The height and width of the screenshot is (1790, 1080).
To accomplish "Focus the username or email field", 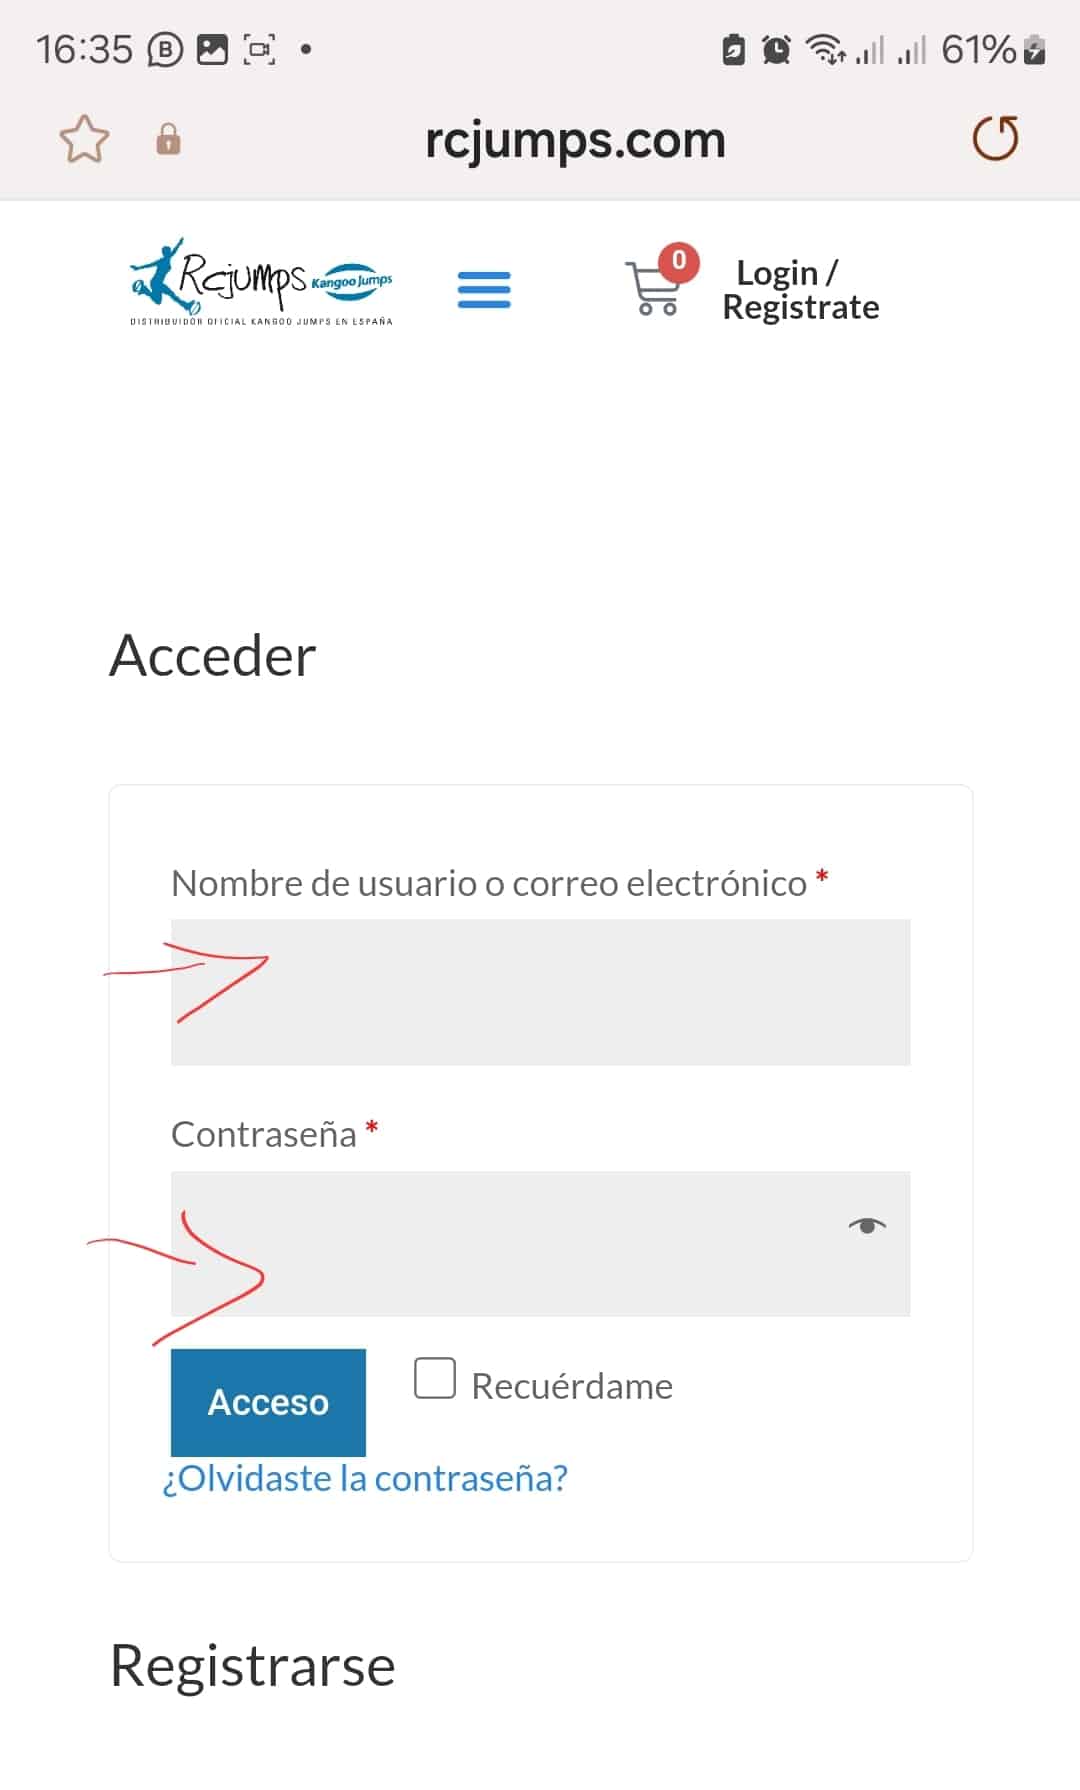I will point(540,992).
